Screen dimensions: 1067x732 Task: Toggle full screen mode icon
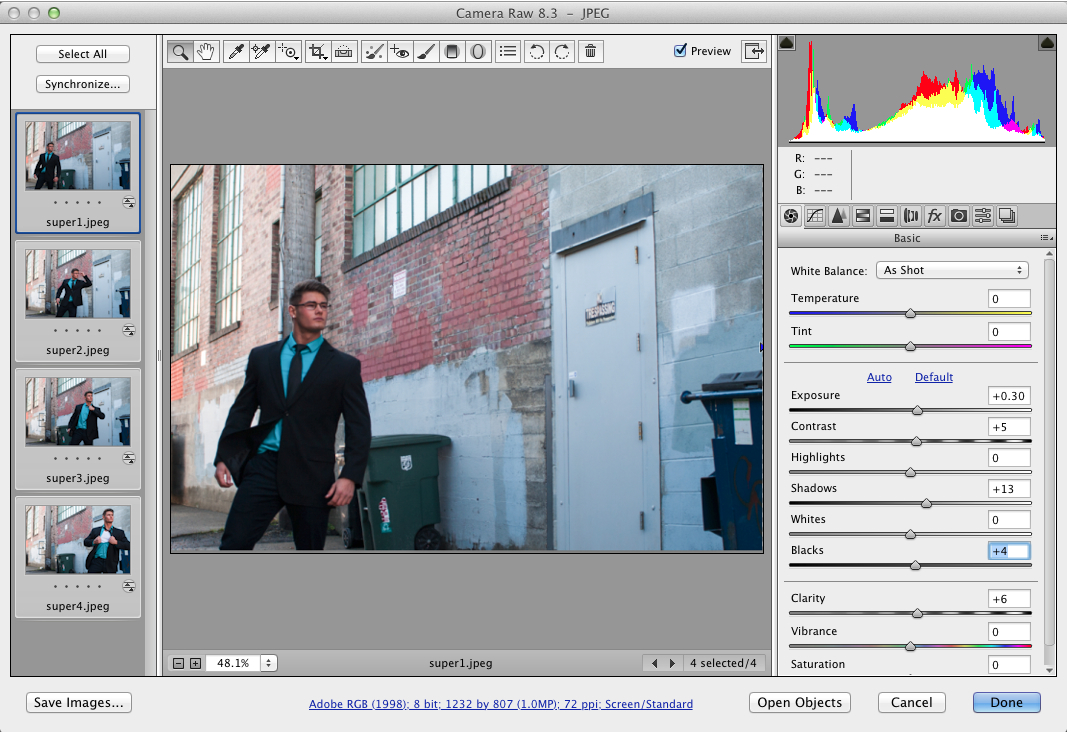[x=753, y=52]
